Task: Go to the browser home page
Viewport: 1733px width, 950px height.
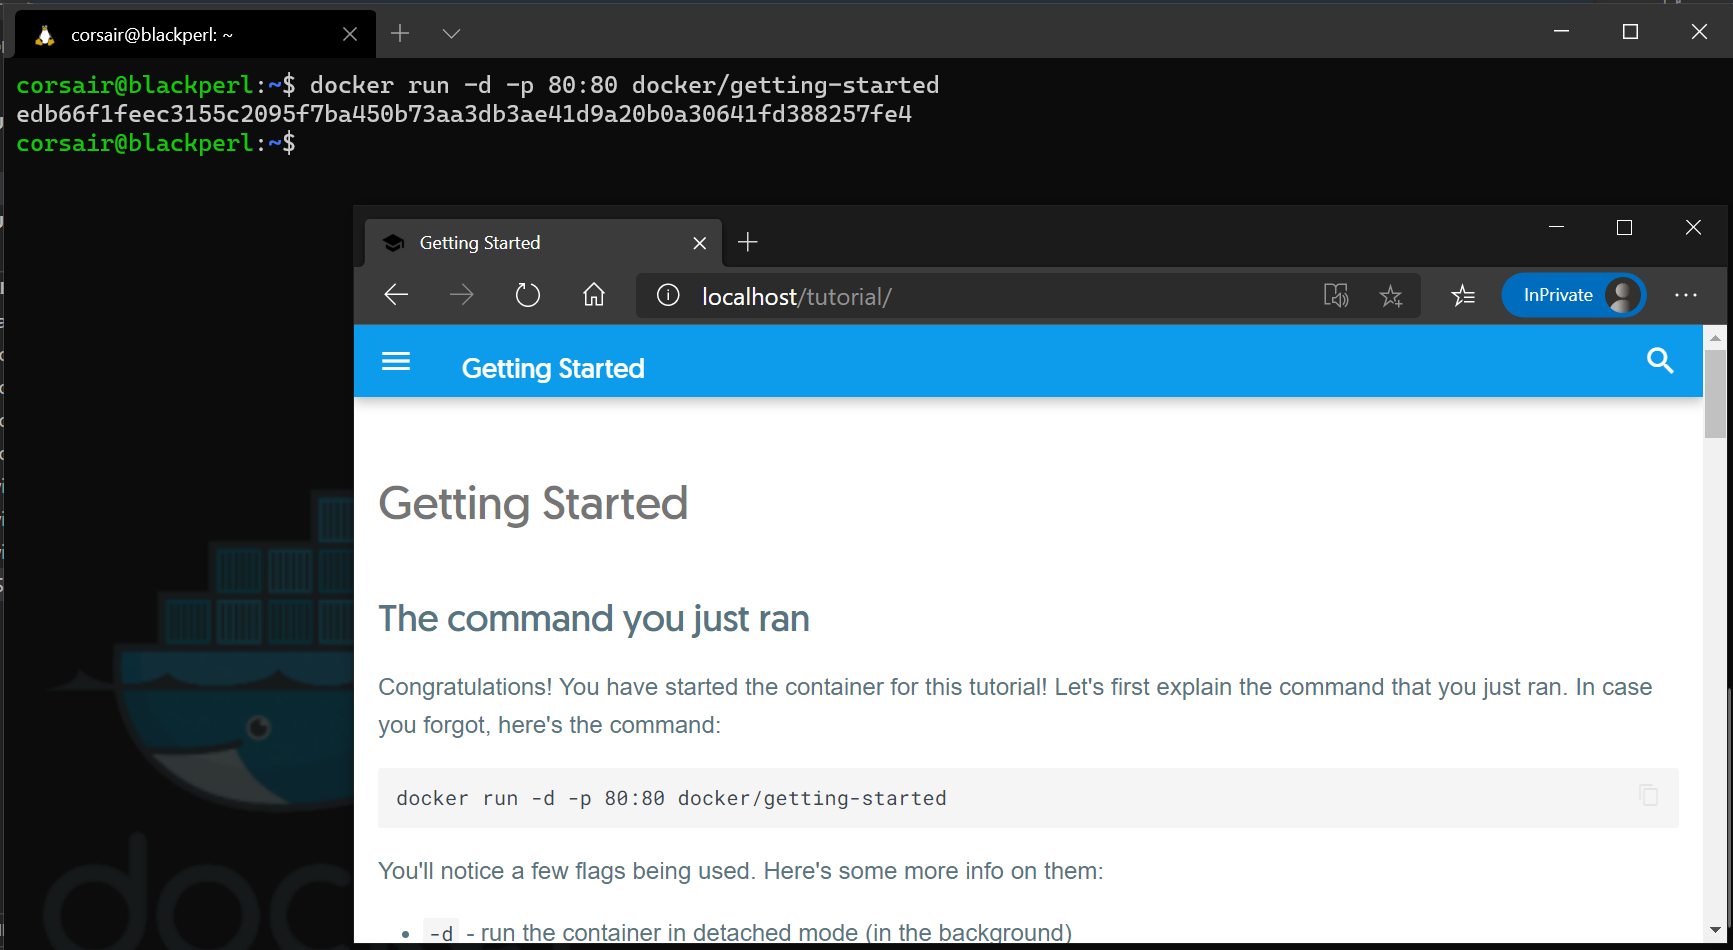Action: point(594,296)
